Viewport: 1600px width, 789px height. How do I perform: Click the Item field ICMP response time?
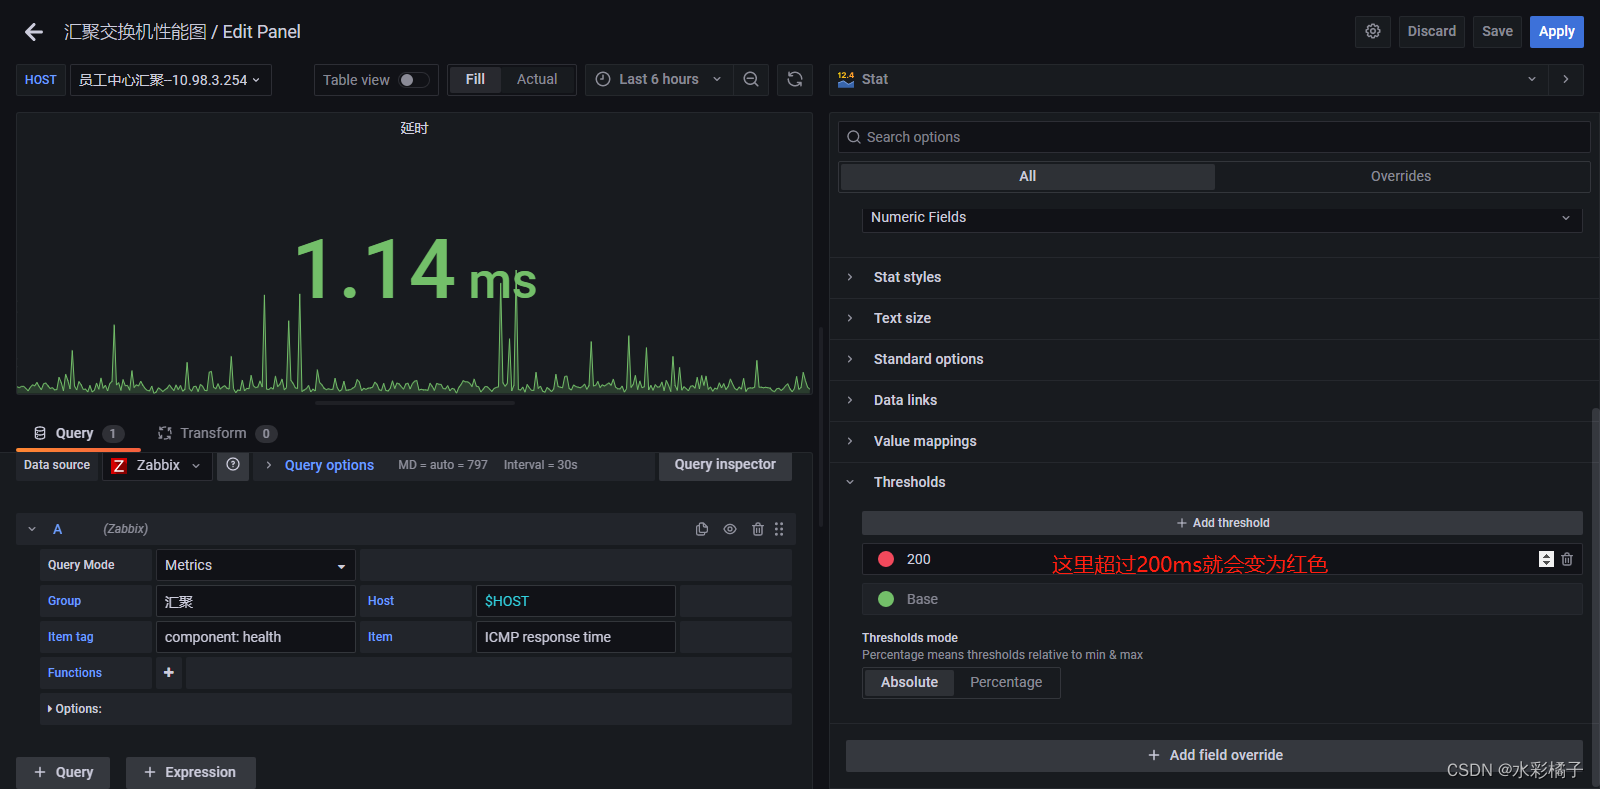pyautogui.click(x=575, y=637)
